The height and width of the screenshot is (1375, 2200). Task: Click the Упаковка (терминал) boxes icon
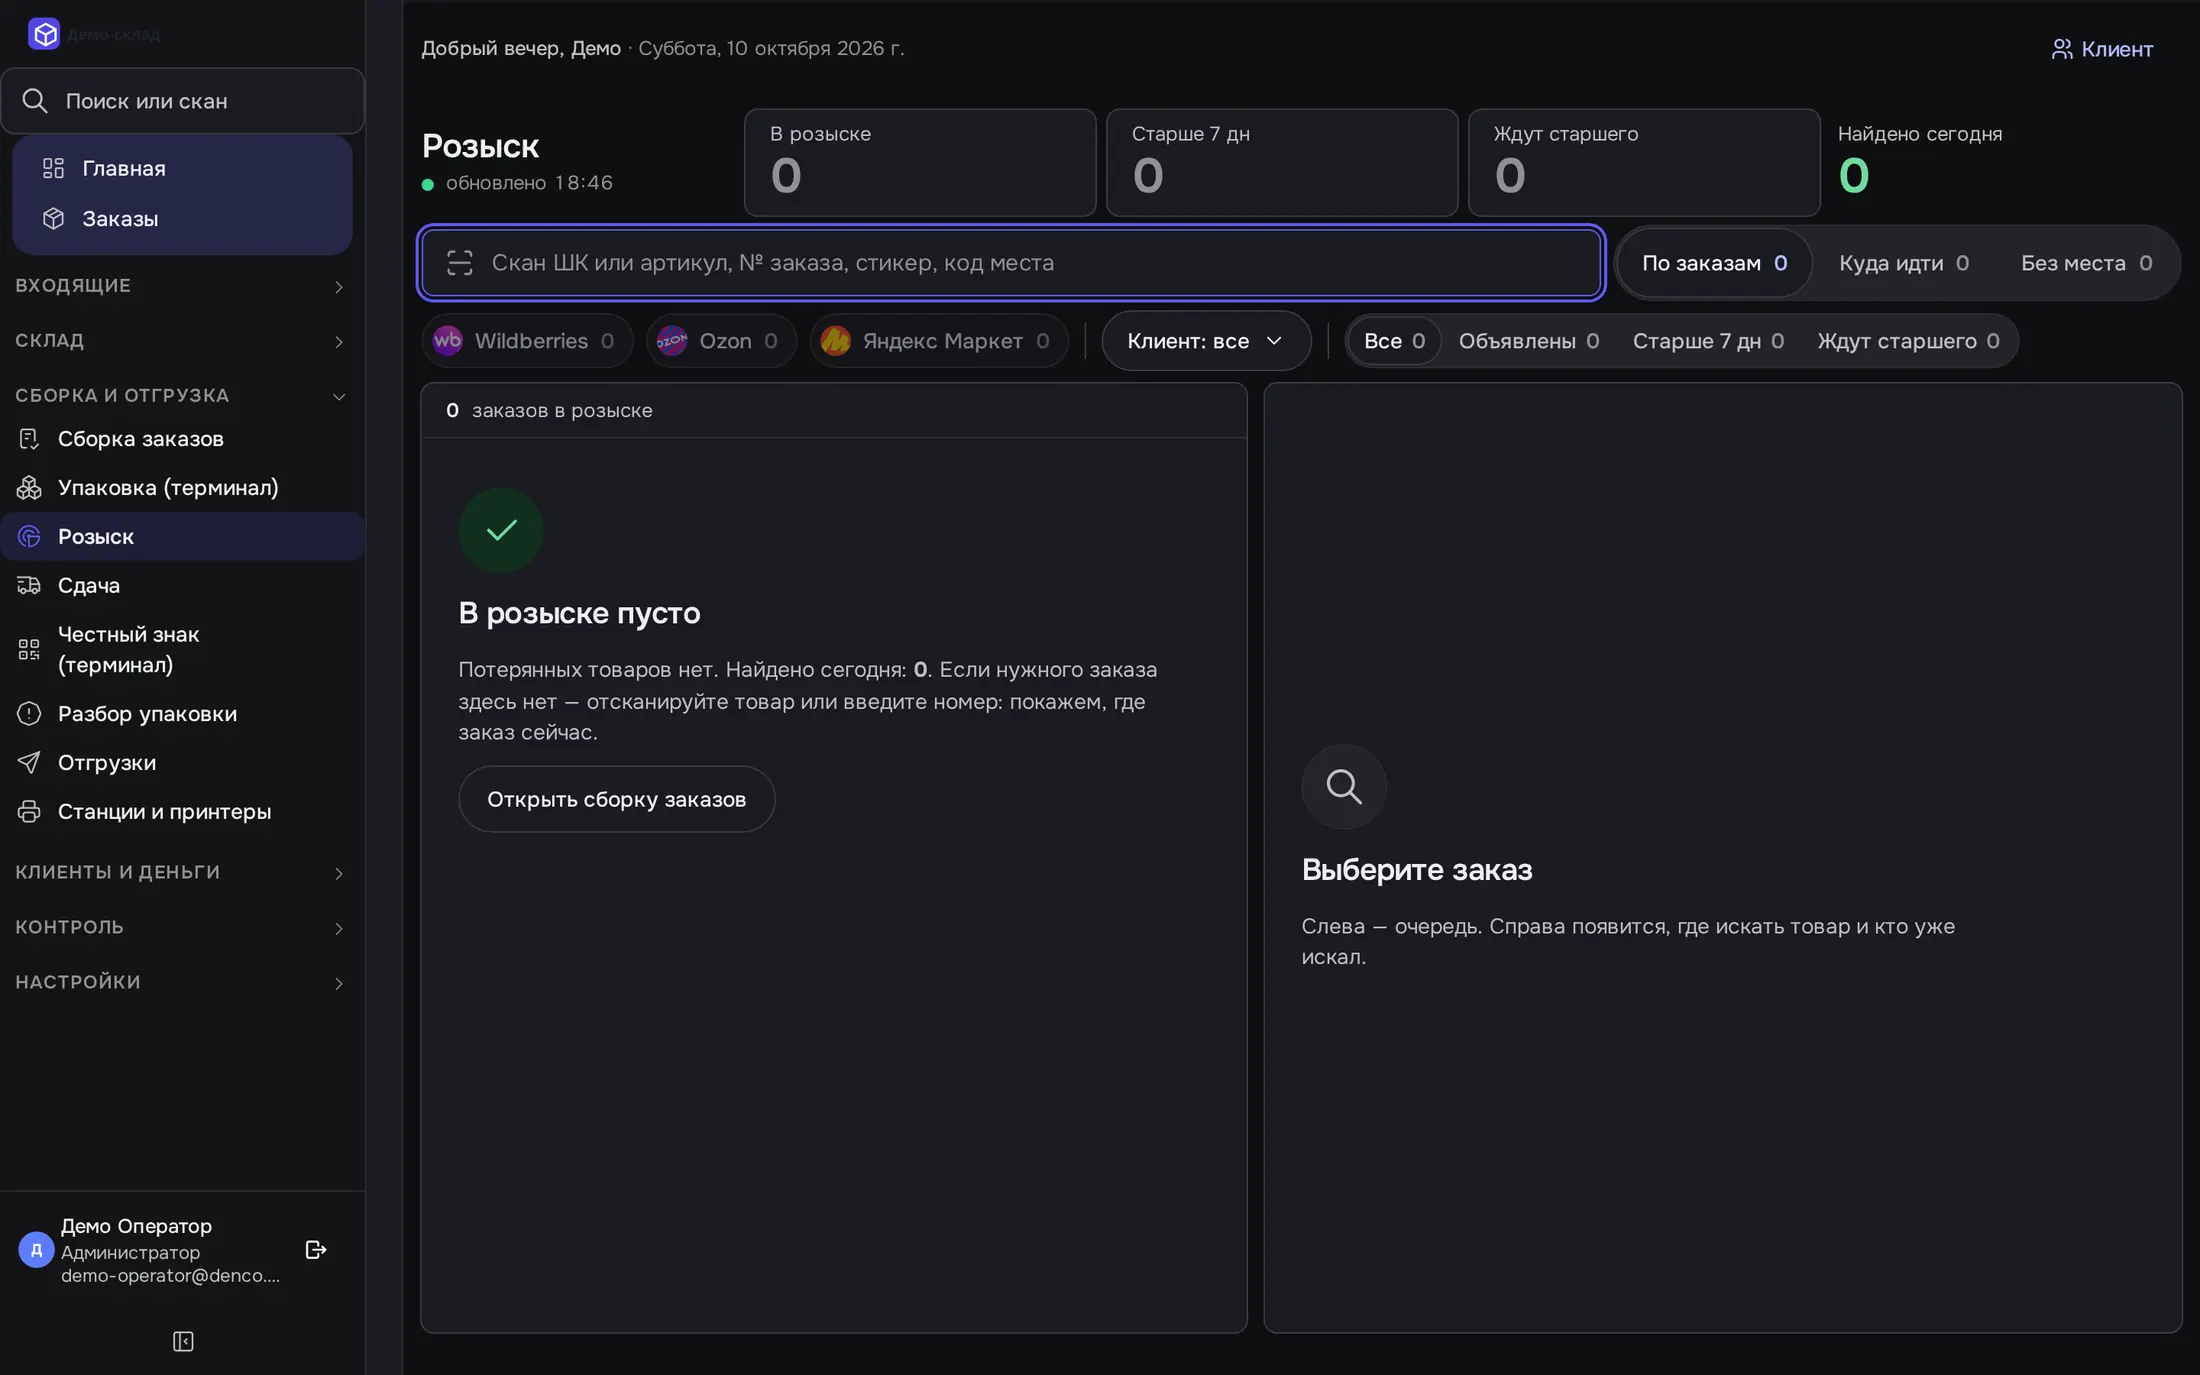tap(29, 488)
